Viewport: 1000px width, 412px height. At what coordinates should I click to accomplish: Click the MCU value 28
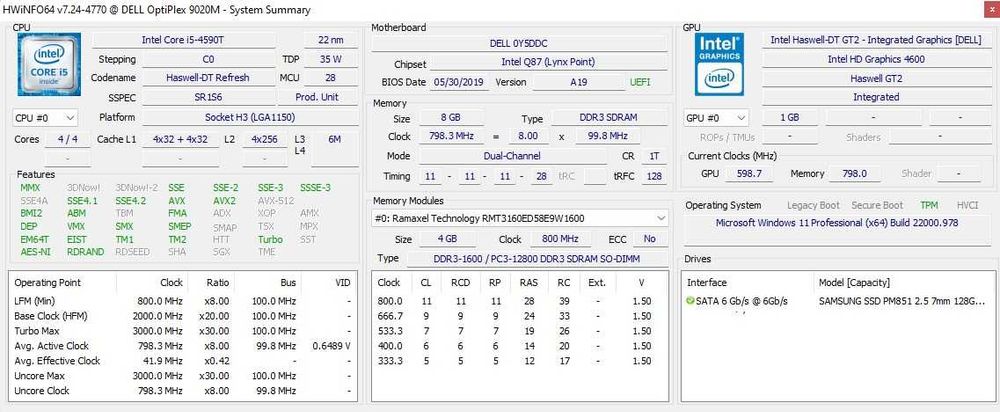coord(330,78)
